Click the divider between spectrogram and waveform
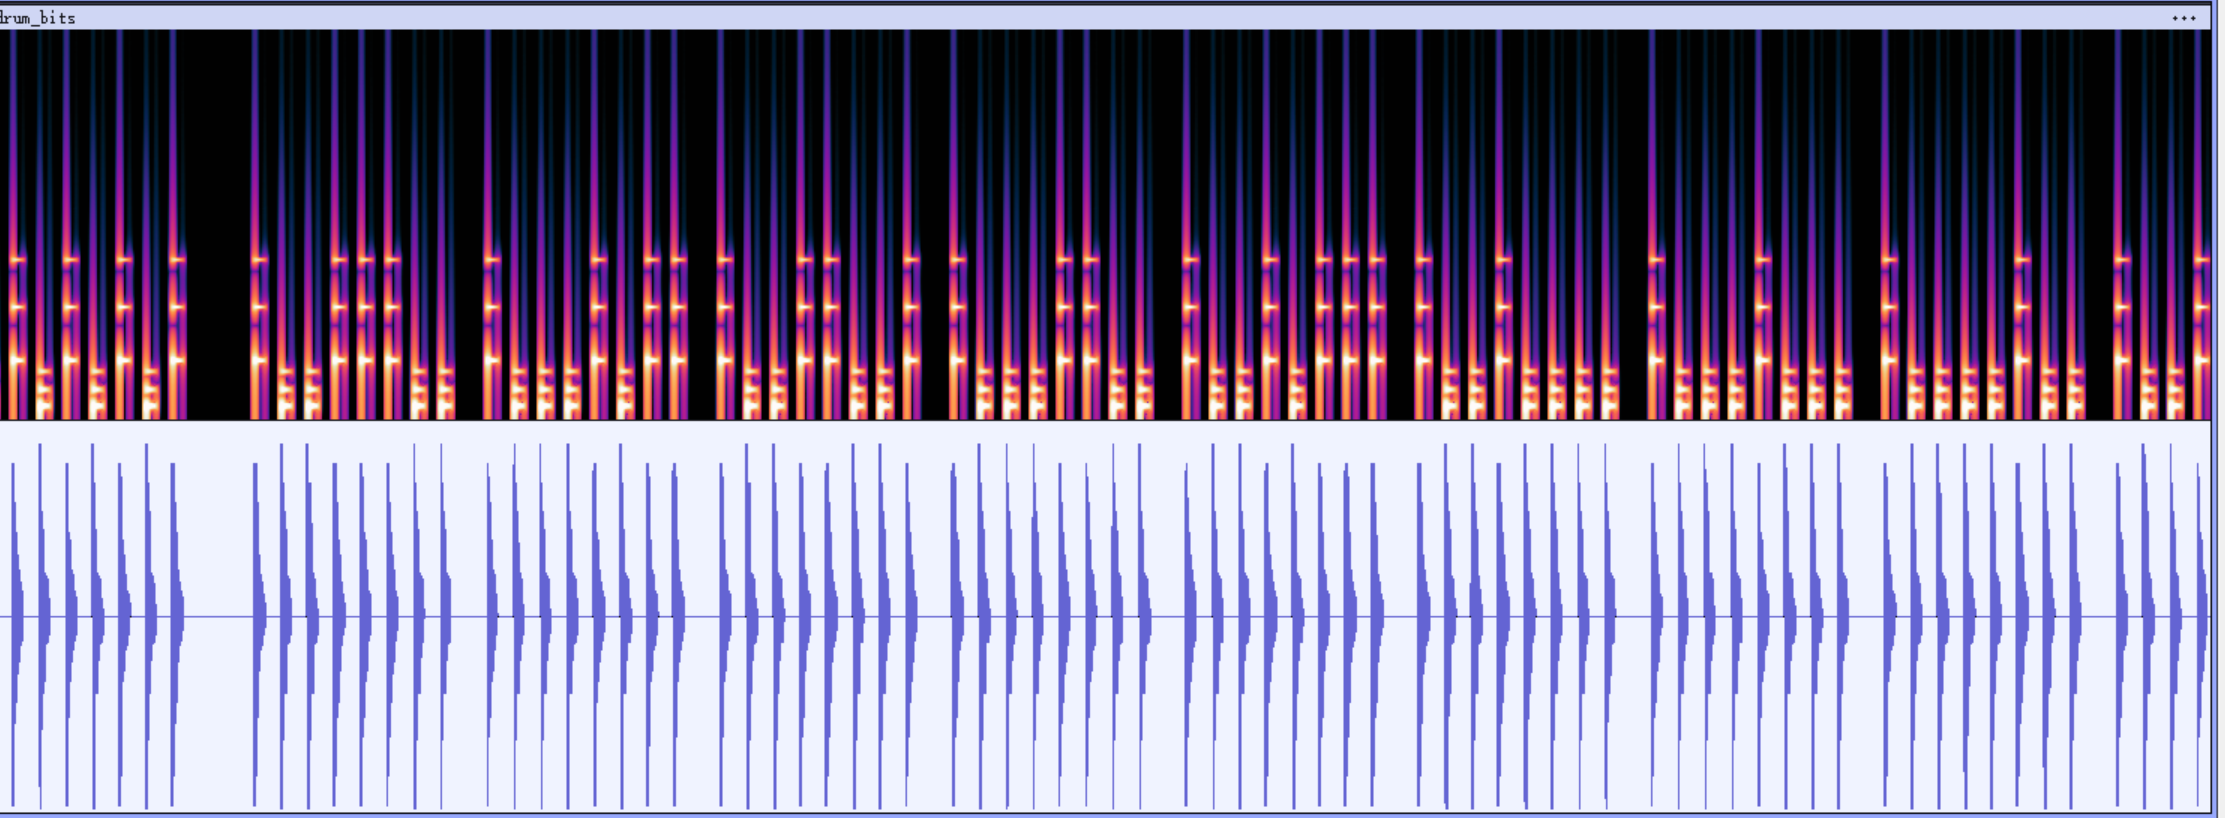Viewport: 2225px width, 818px height. [x=1100, y=421]
